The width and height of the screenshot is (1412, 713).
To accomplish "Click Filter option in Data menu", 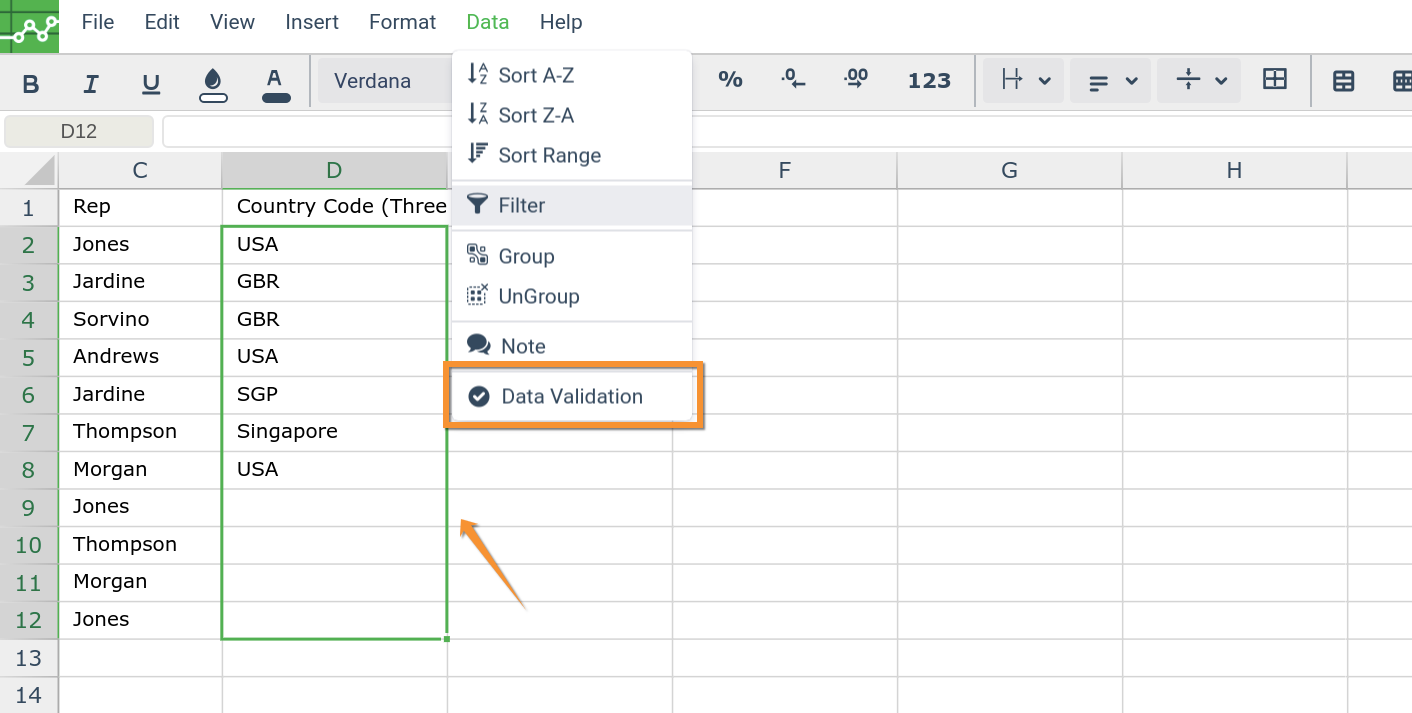I will [522, 206].
